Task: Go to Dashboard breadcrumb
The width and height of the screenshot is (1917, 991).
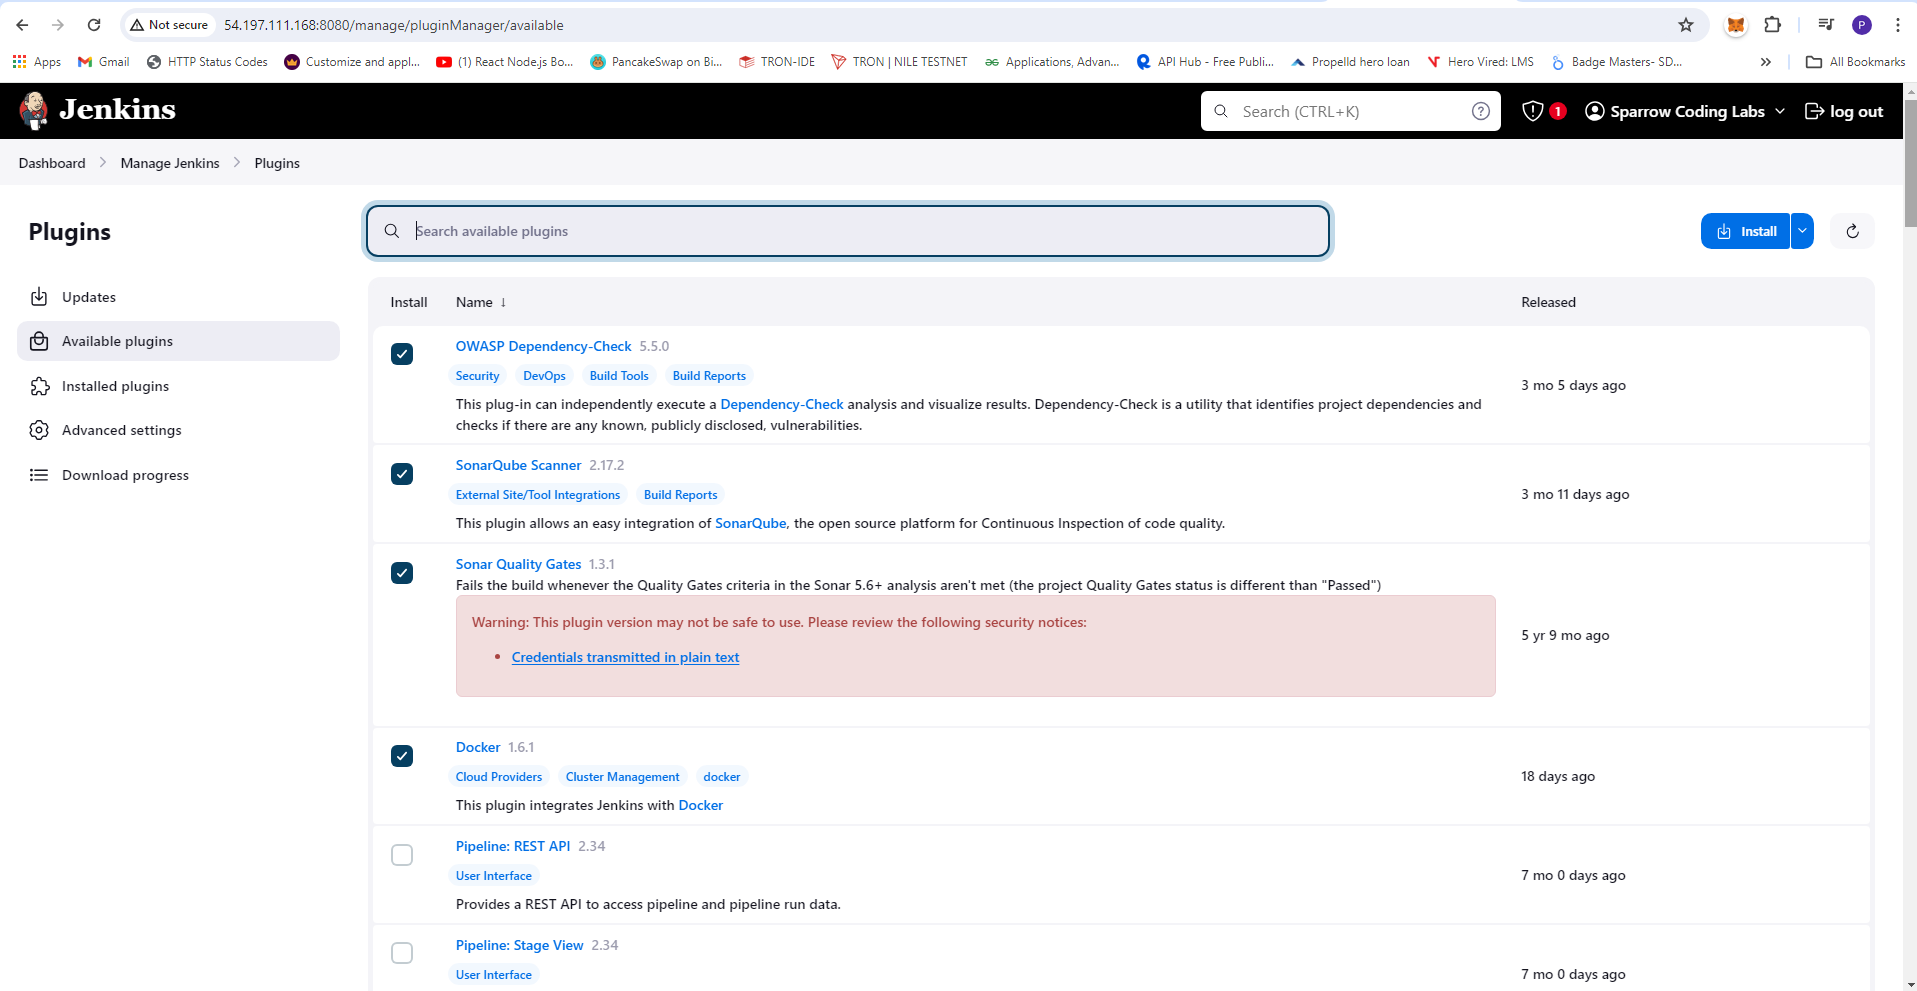Action: click(52, 163)
